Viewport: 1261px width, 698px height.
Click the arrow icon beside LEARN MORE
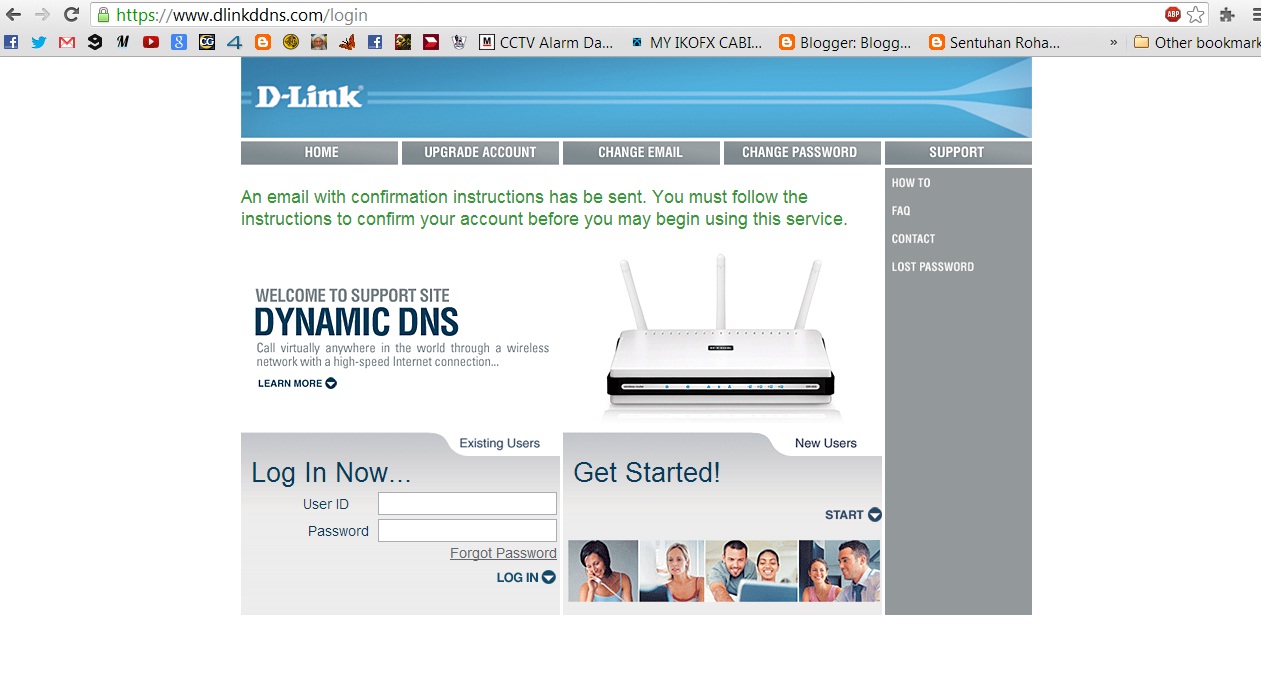(x=331, y=383)
